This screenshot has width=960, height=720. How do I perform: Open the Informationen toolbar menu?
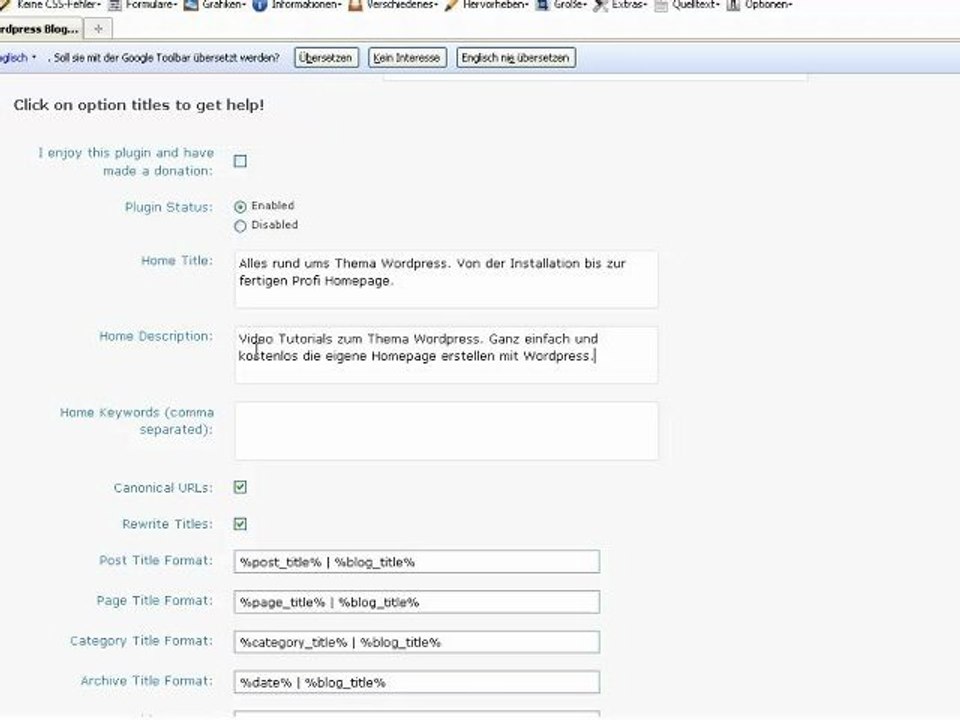(298, 5)
